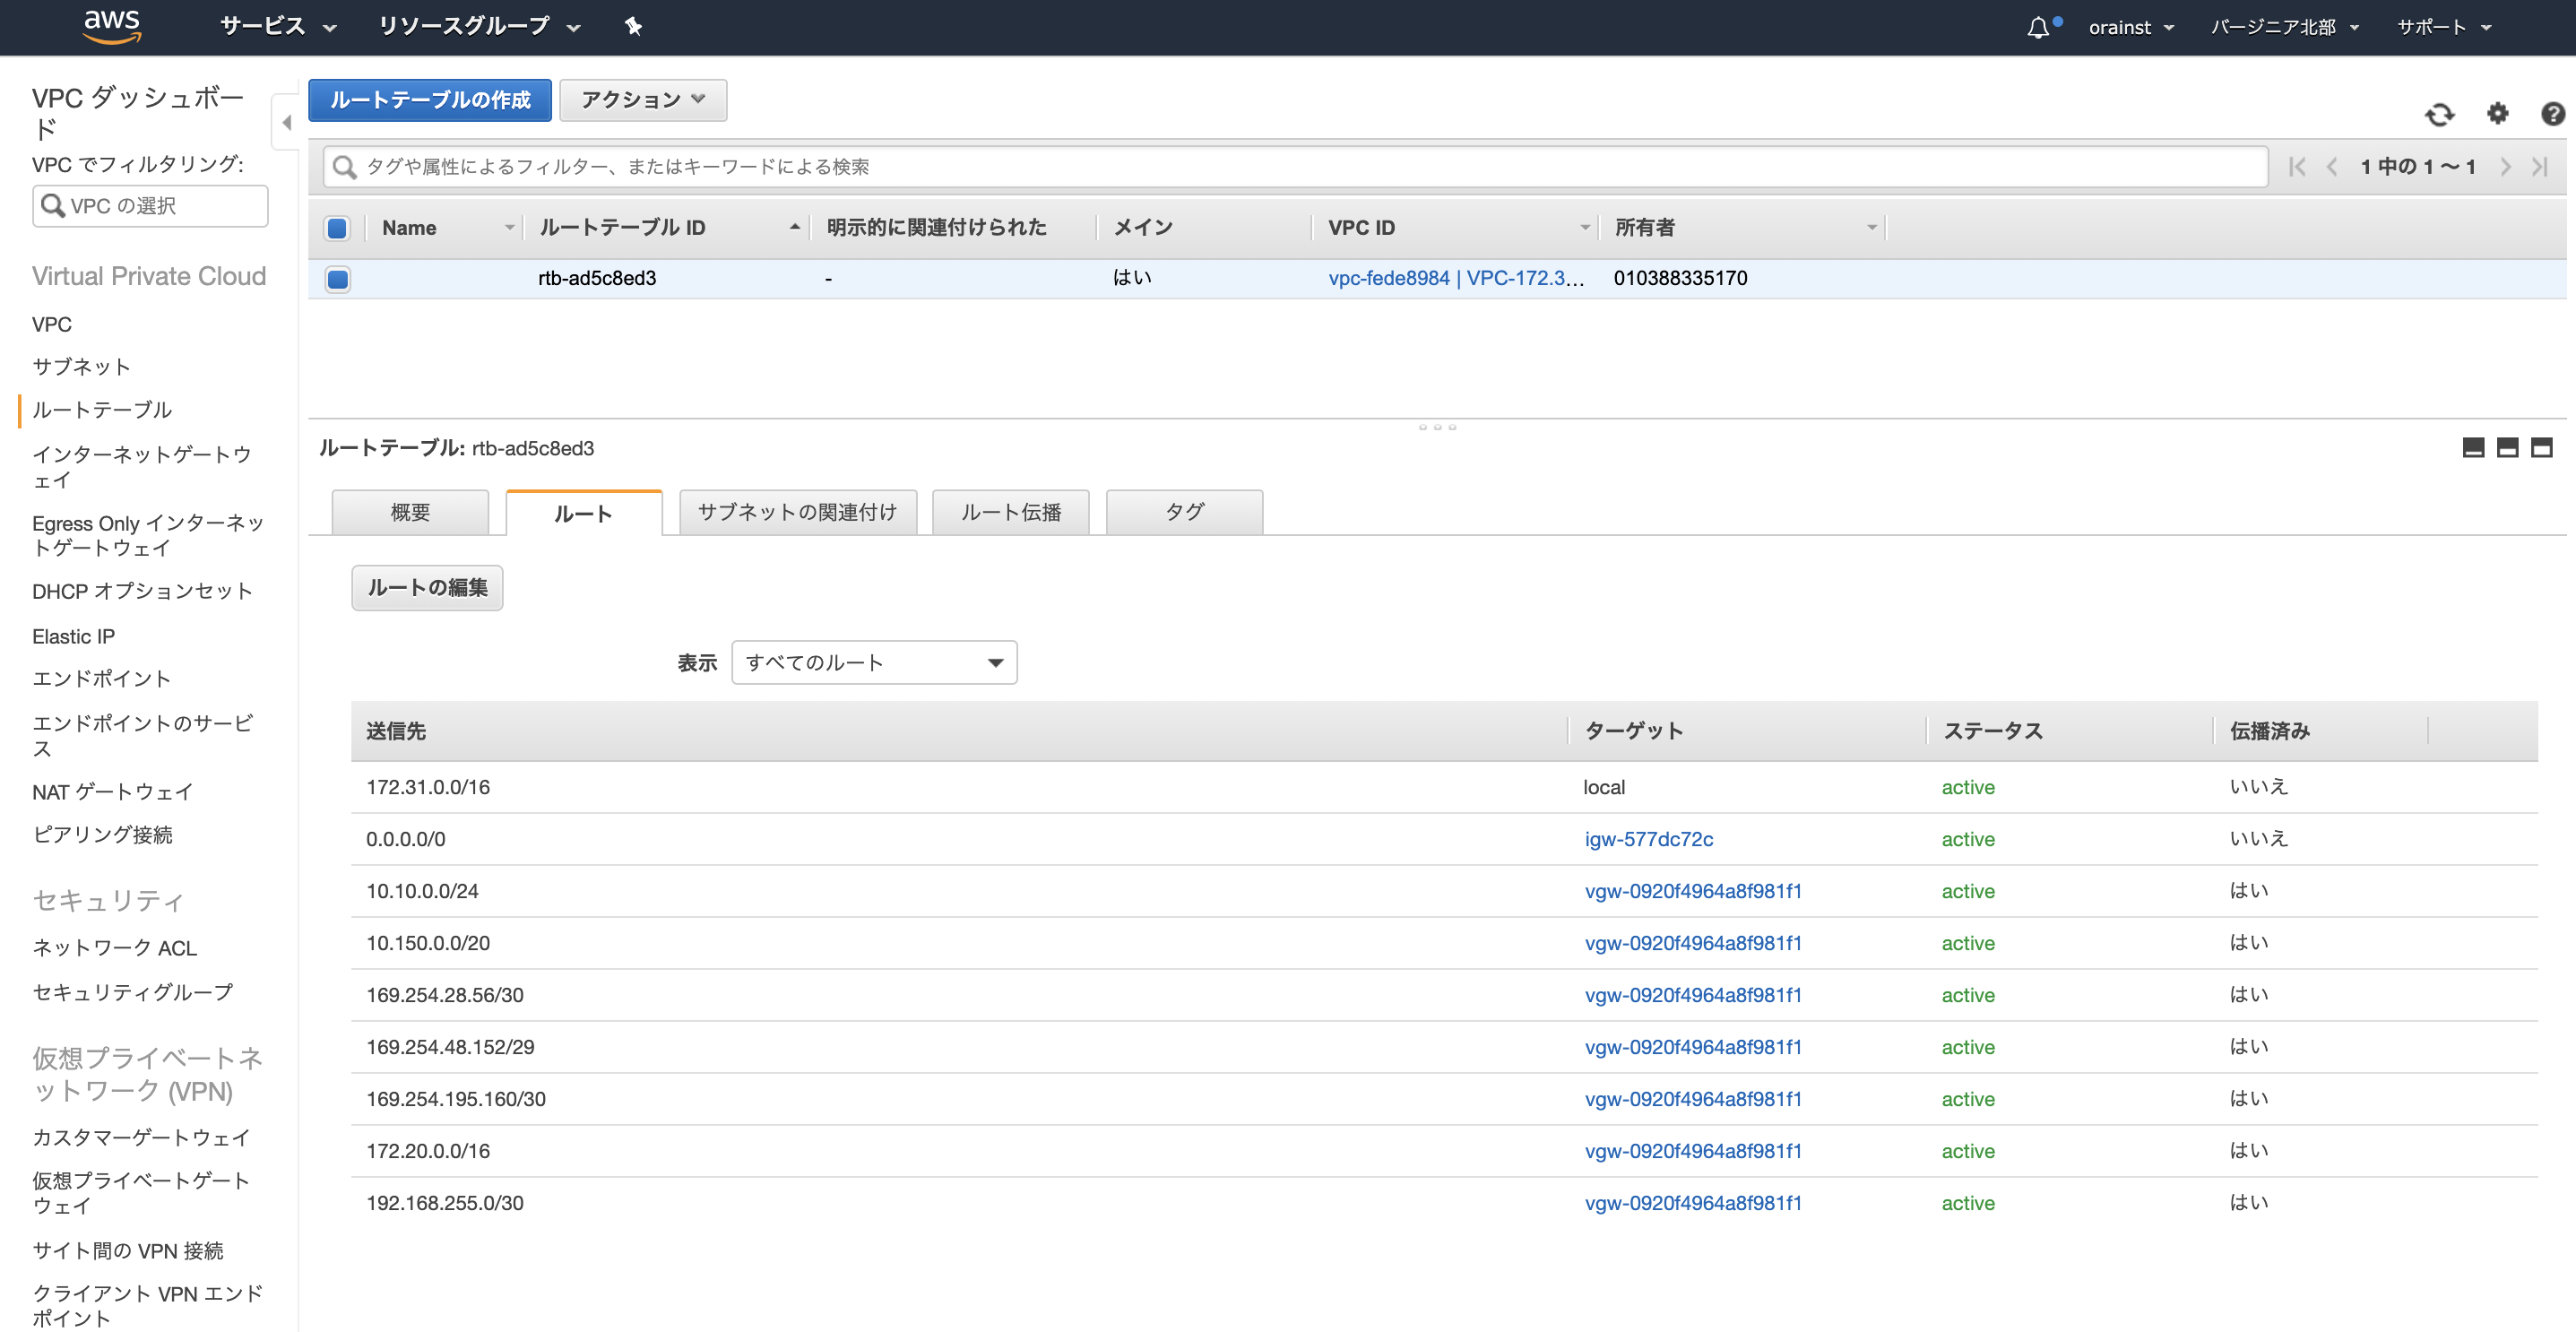Refresh the route table list

coord(2440,114)
